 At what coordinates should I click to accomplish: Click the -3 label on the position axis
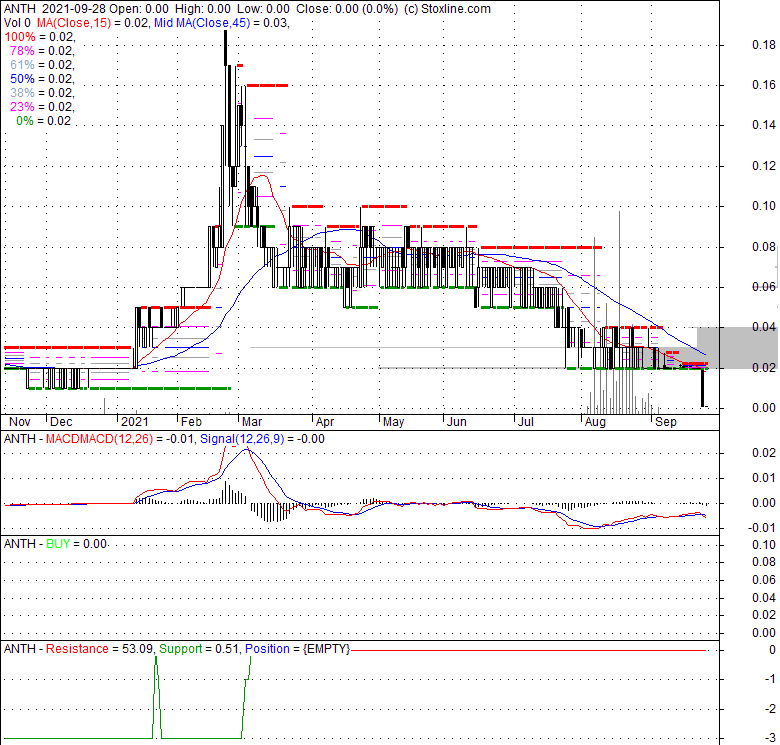[x=770, y=738]
